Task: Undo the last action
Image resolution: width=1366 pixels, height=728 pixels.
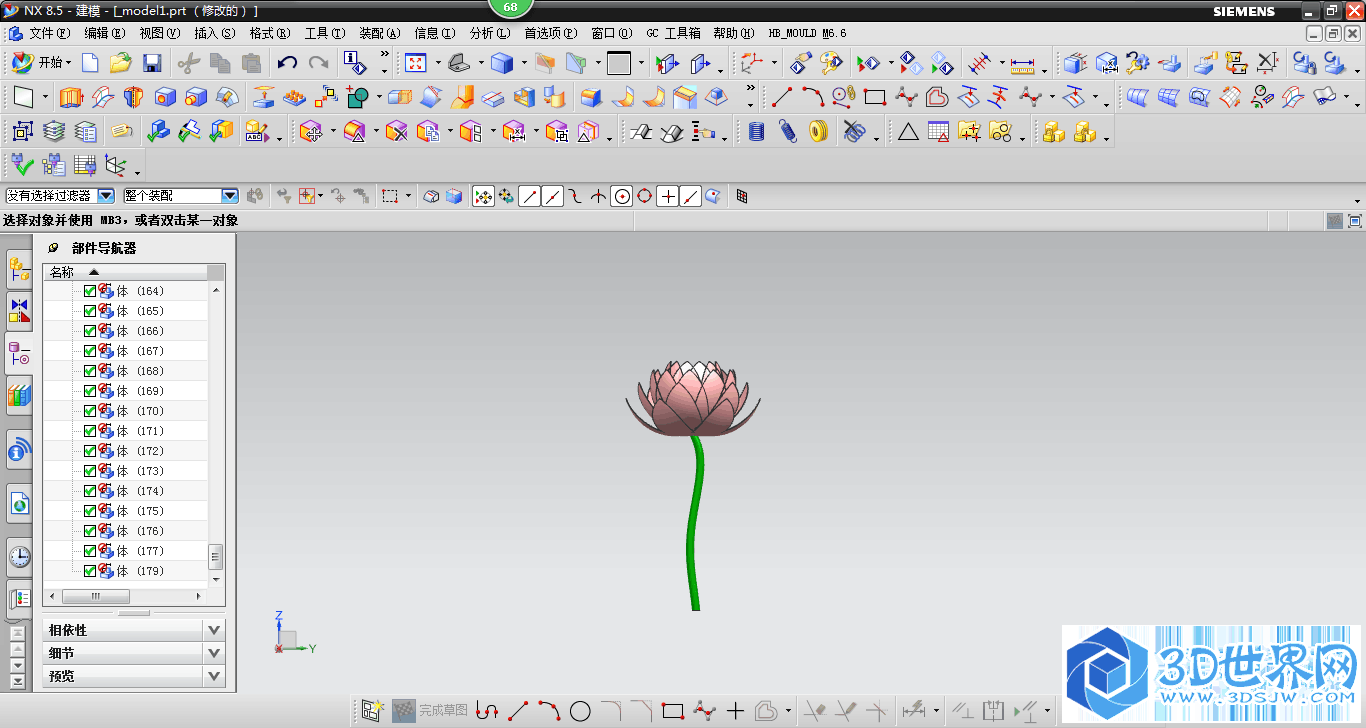Action: coord(287,64)
